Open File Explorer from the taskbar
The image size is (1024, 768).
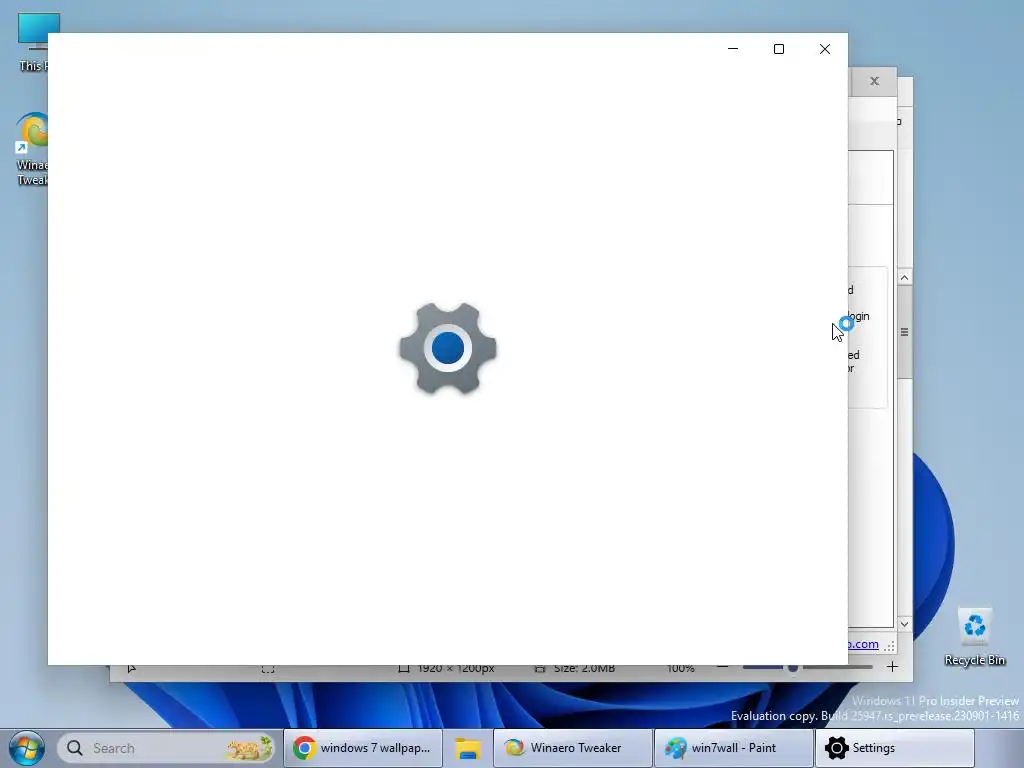tap(468, 748)
